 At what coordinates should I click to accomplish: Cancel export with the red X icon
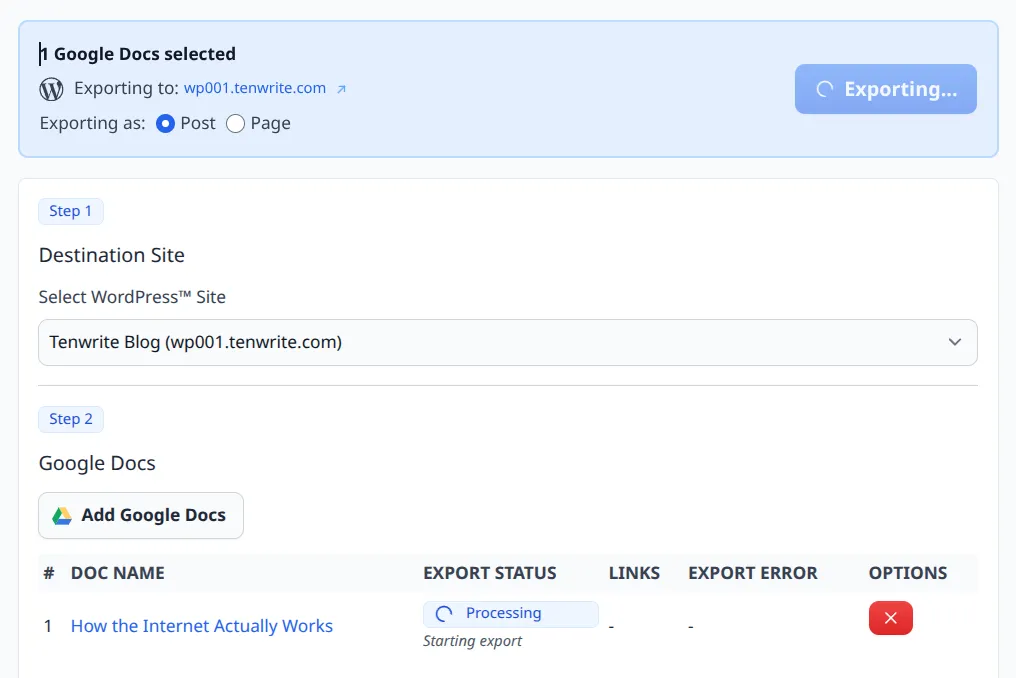(890, 618)
